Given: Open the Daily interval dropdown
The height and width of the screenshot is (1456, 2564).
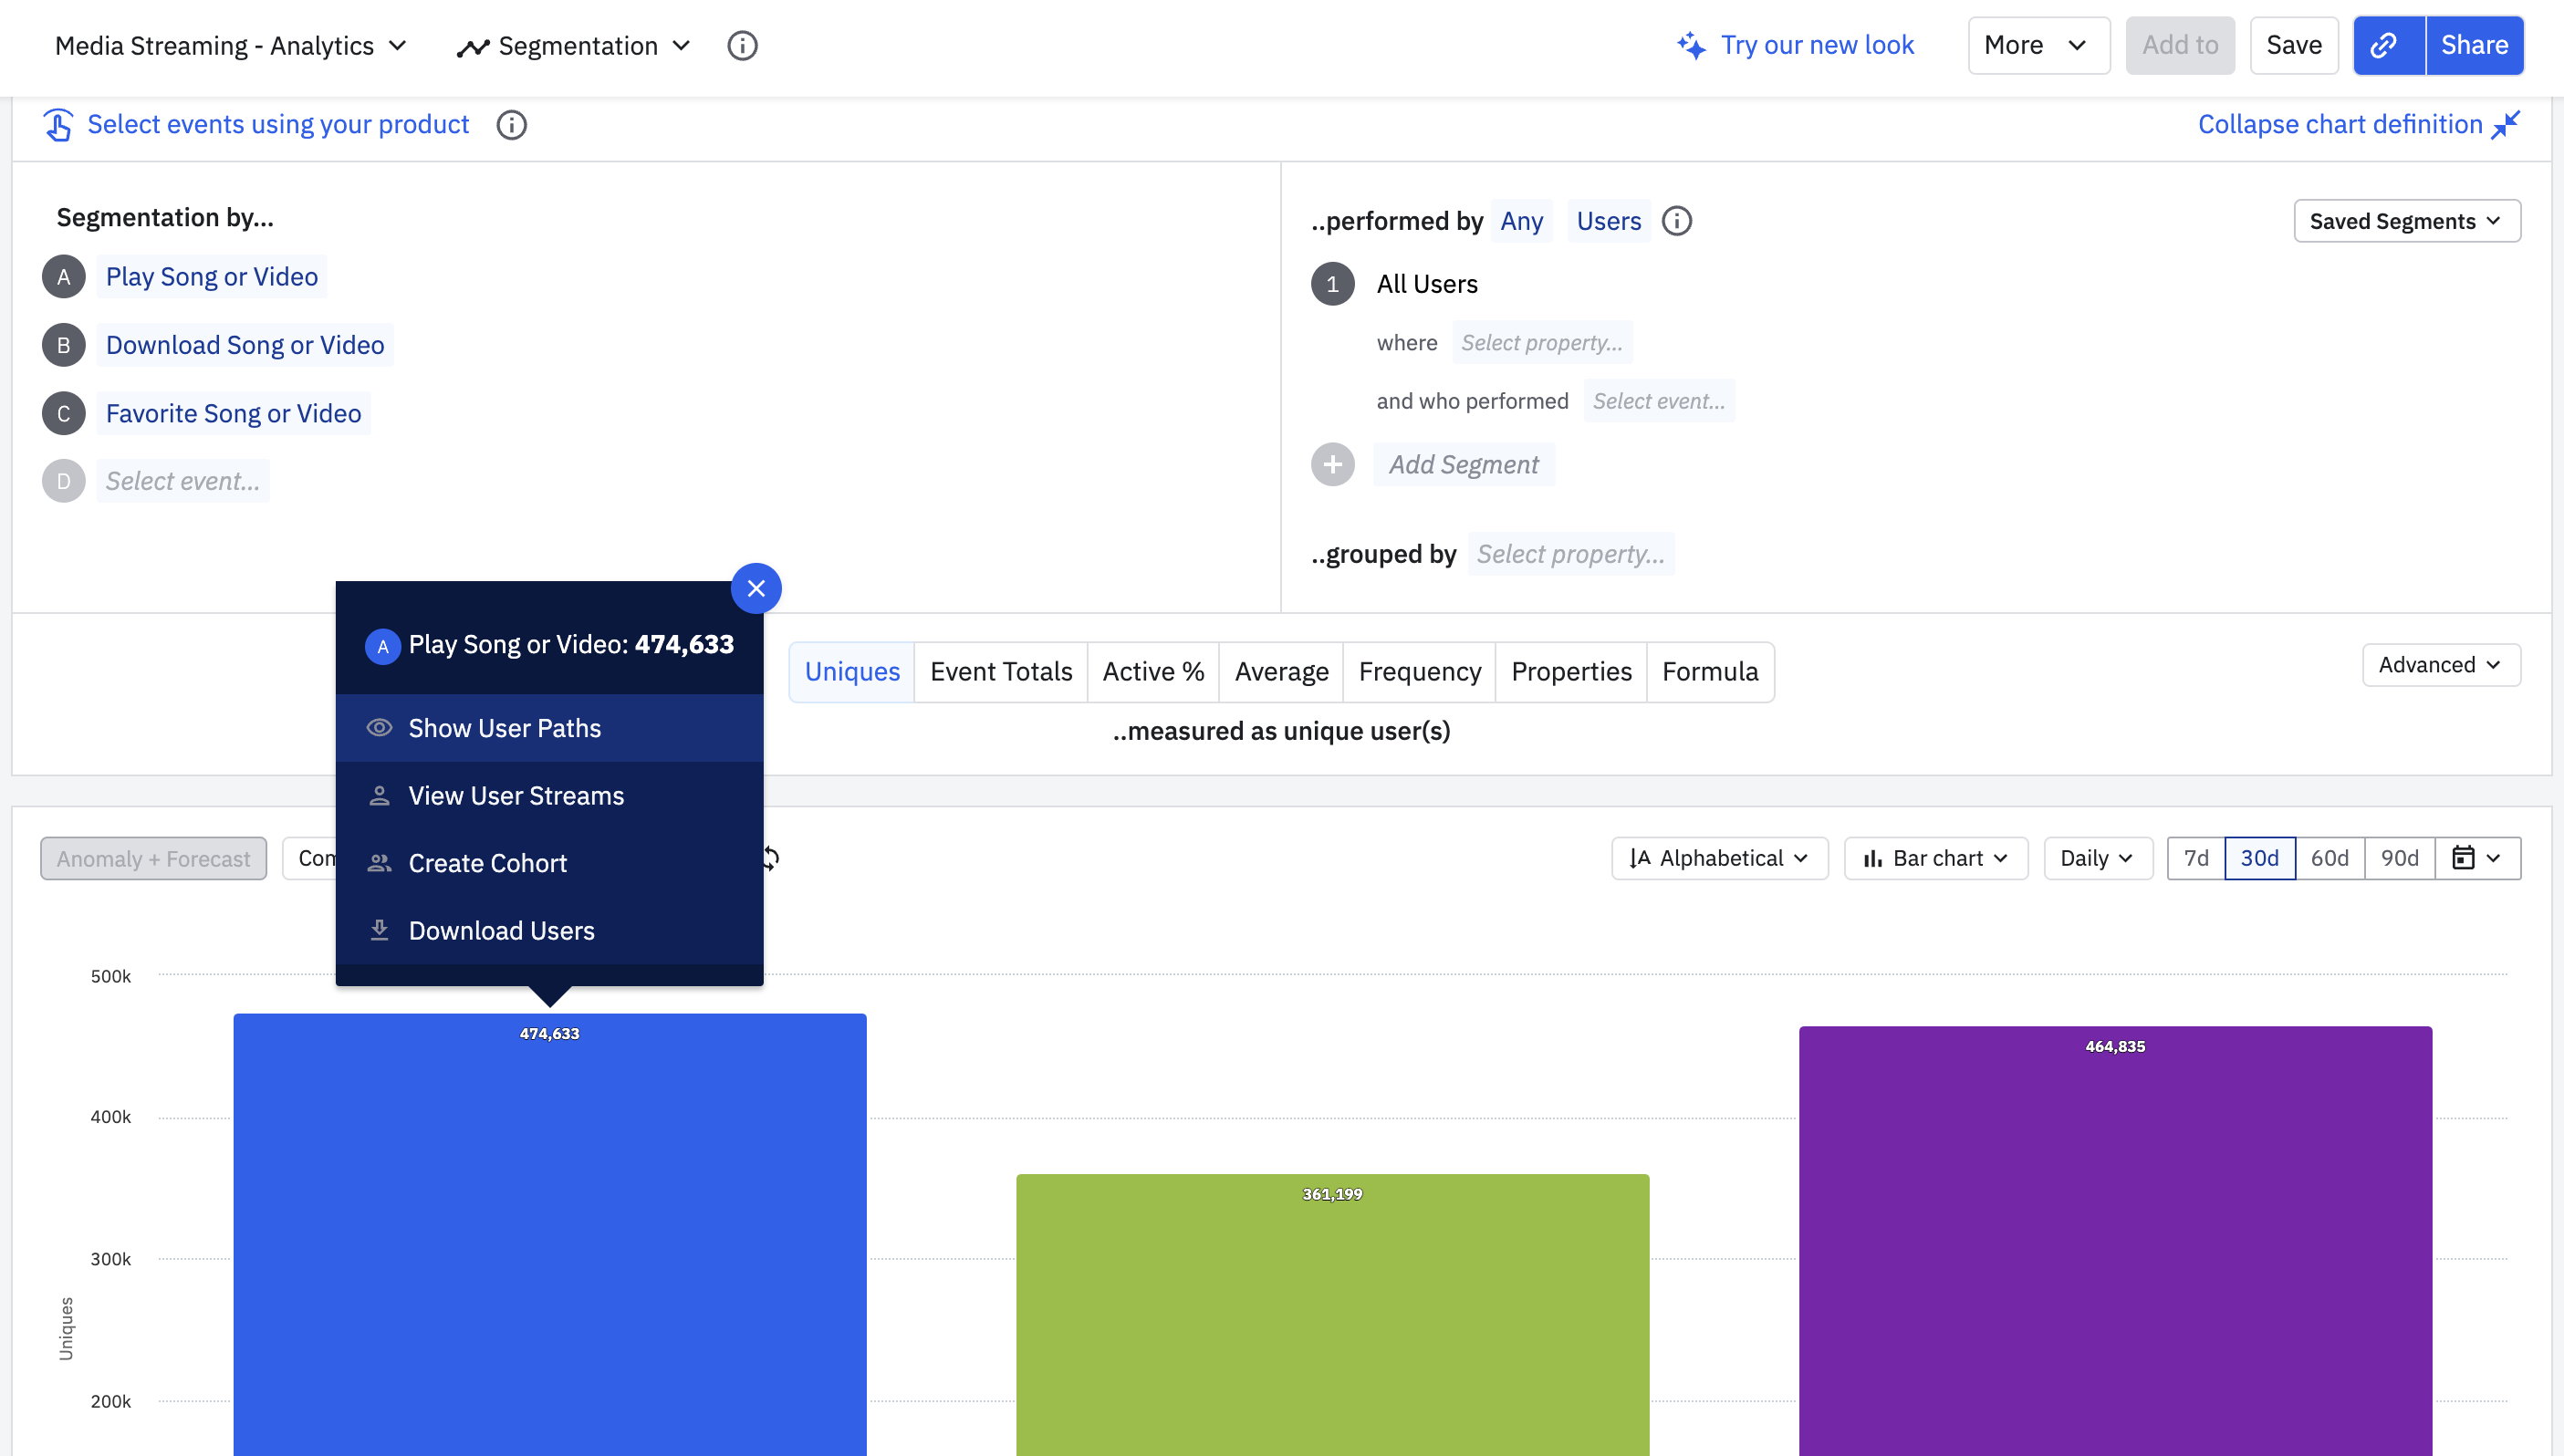Looking at the screenshot, I should point(2097,858).
